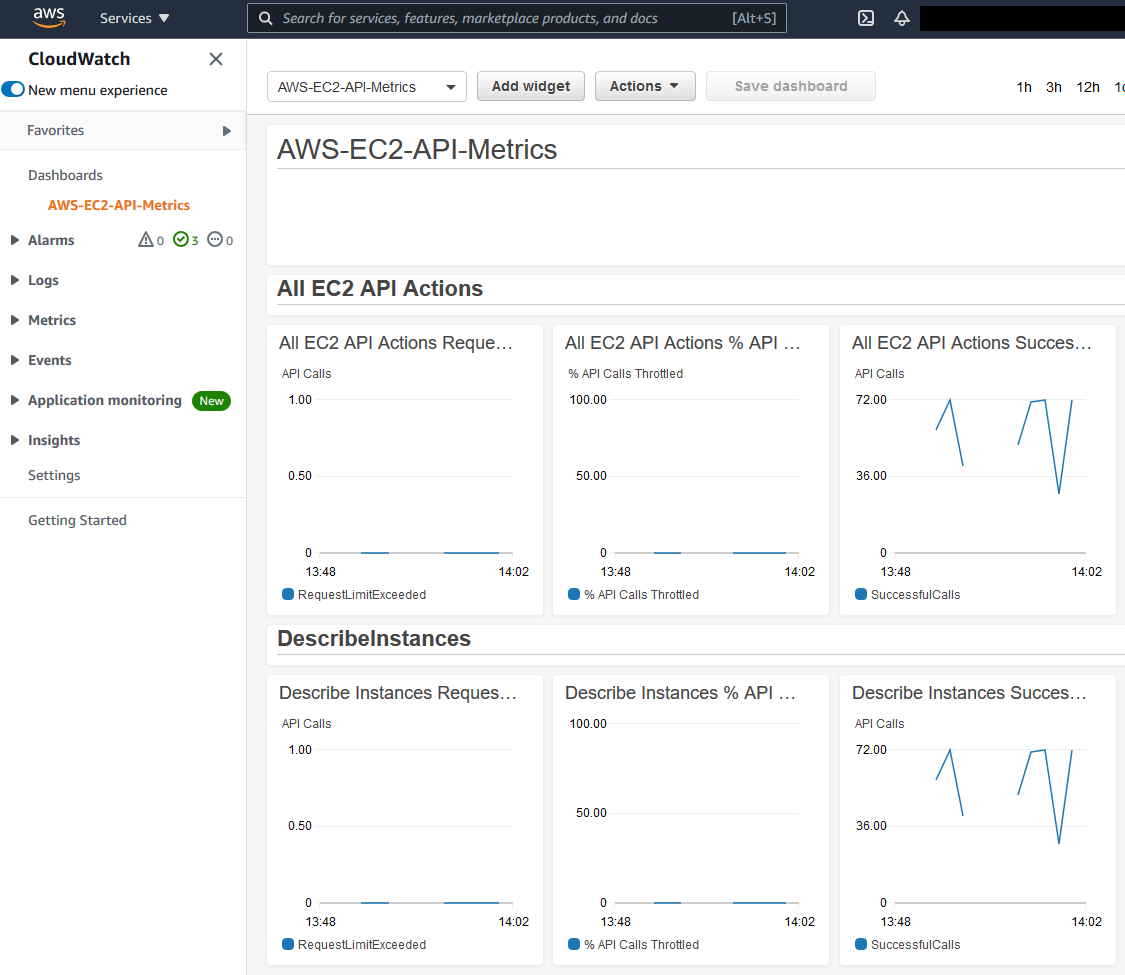The image size is (1125, 975).
Task: Select Settings in the sidebar
Action: pos(53,475)
